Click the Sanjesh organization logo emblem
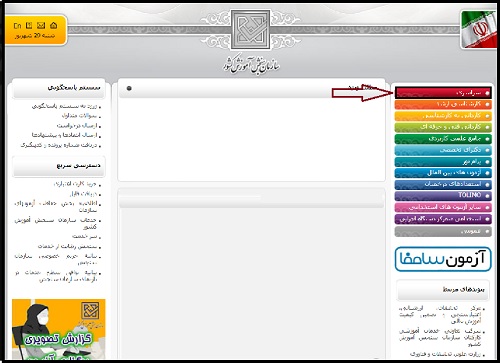Image resolution: width=500 pixels, height=363 pixels. [x=251, y=30]
